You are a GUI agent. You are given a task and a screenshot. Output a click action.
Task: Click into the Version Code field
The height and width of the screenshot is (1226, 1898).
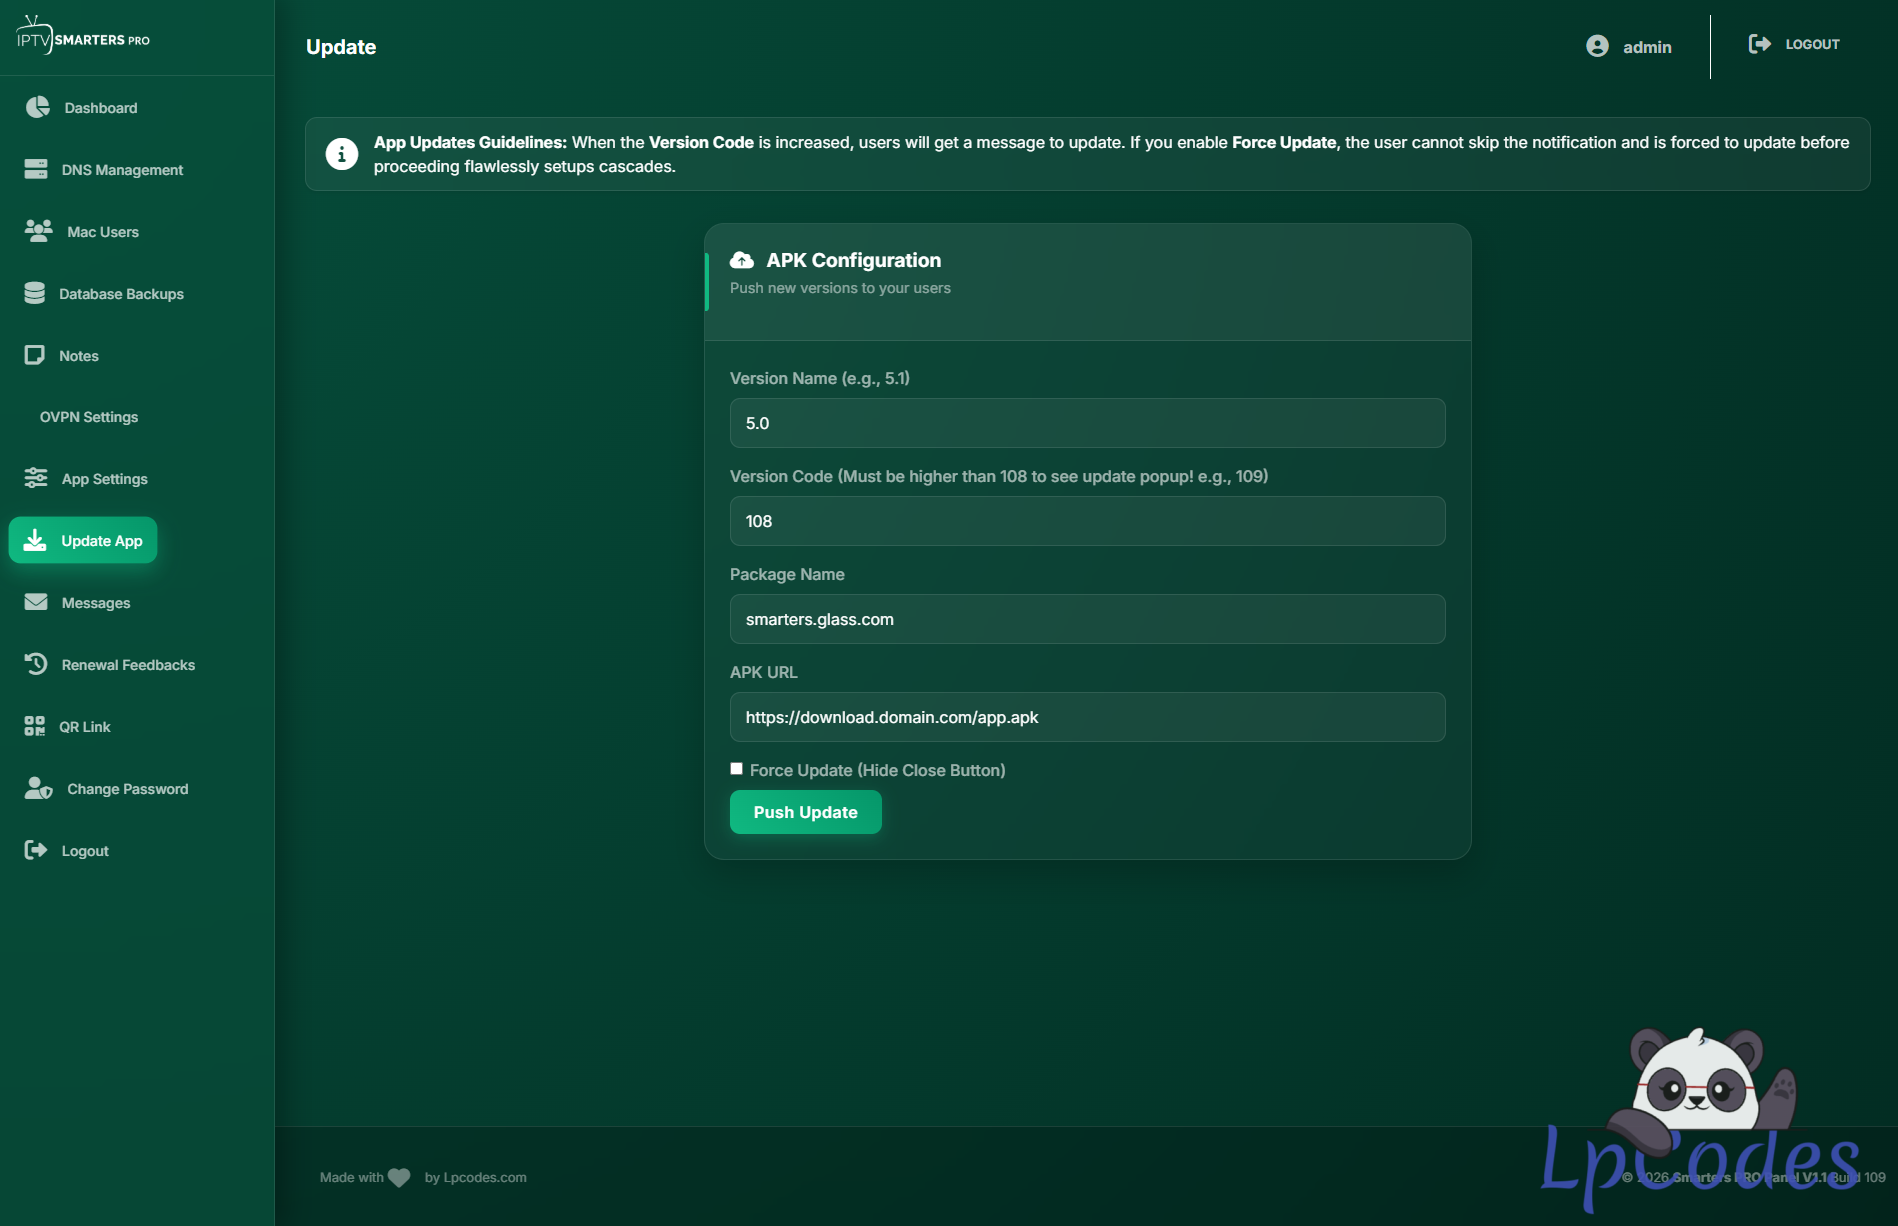pyautogui.click(x=1087, y=521)
